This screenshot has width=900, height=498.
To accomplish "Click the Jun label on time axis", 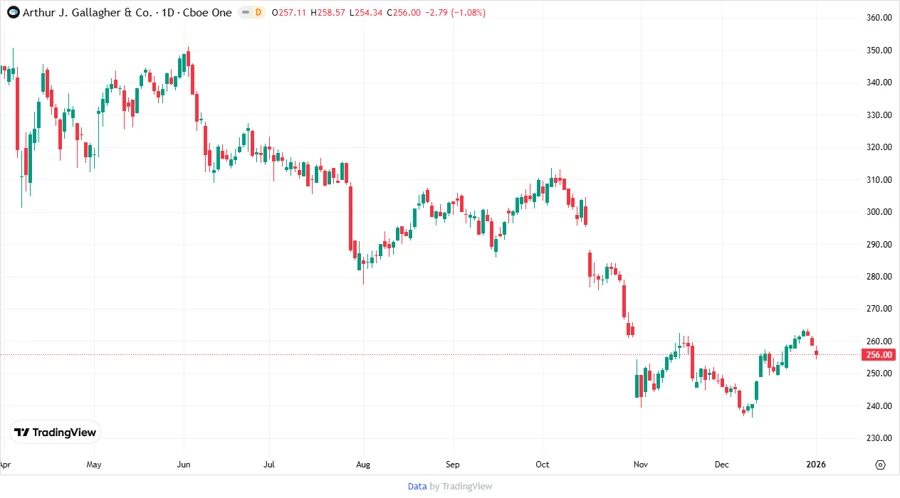I will pos(184,465).
